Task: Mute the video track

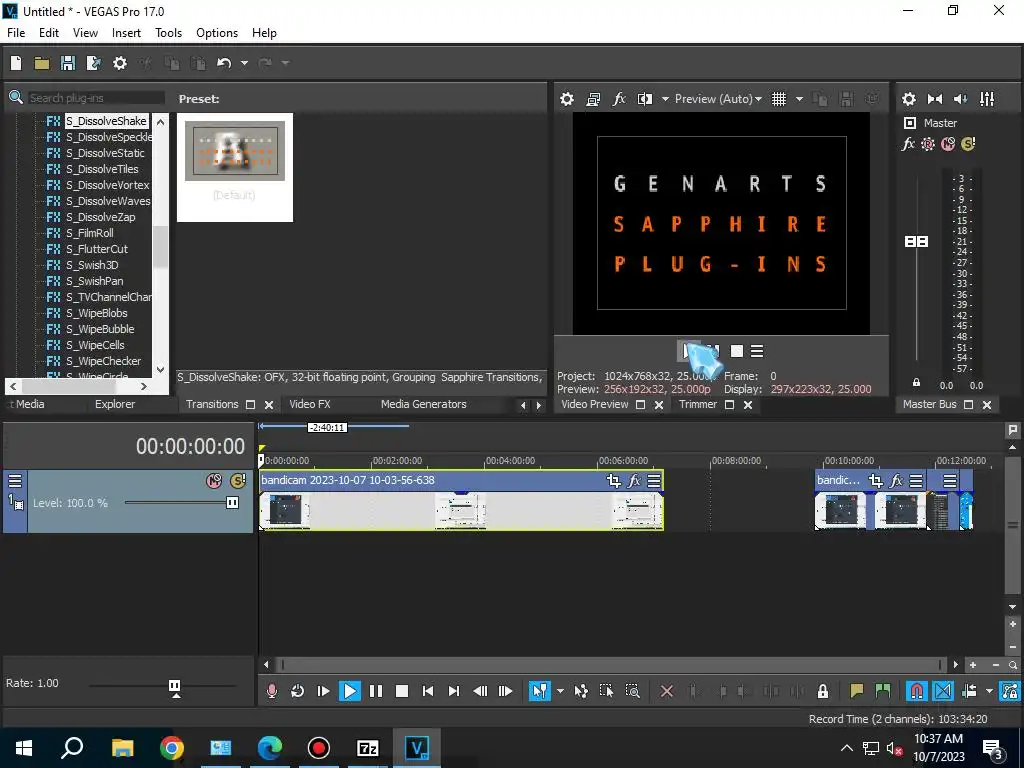Action: (x=214, y=481)
